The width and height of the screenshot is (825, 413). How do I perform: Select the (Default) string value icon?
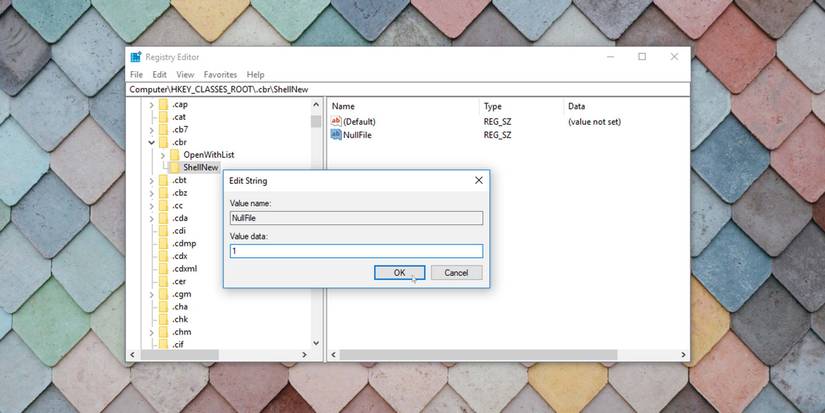[x=336, y=122]
